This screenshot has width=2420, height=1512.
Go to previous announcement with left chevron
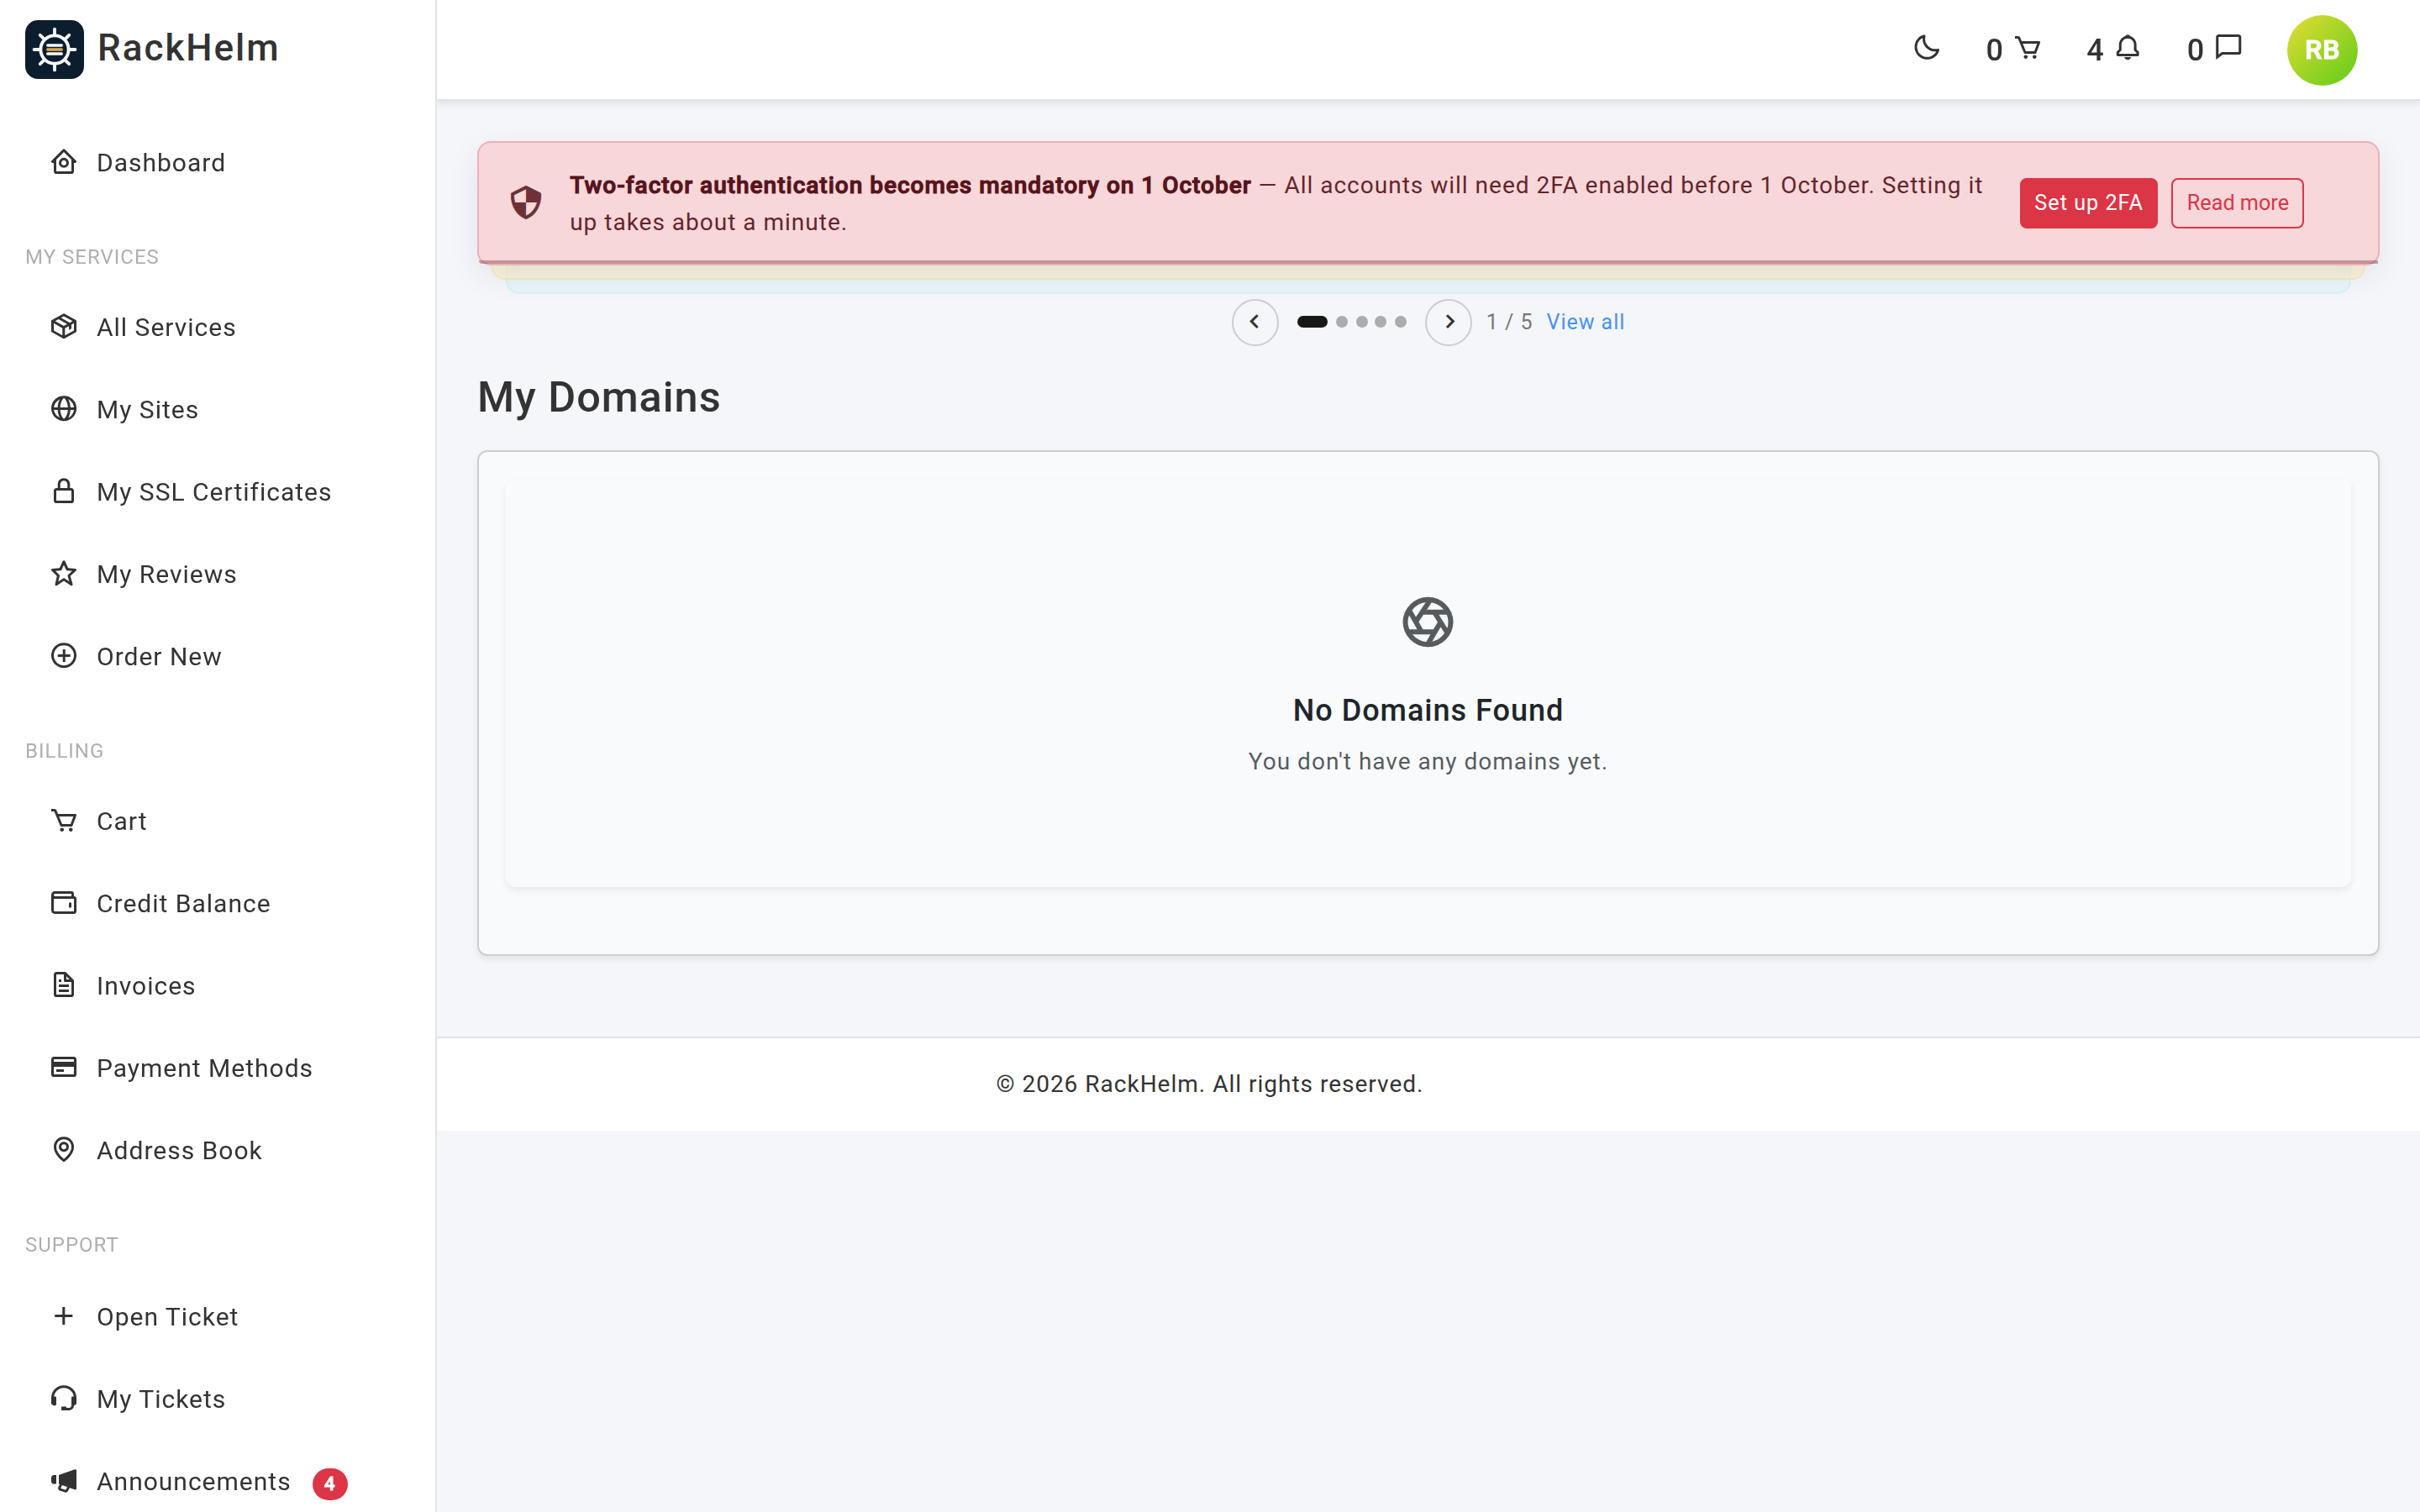tap(1254, 322)
